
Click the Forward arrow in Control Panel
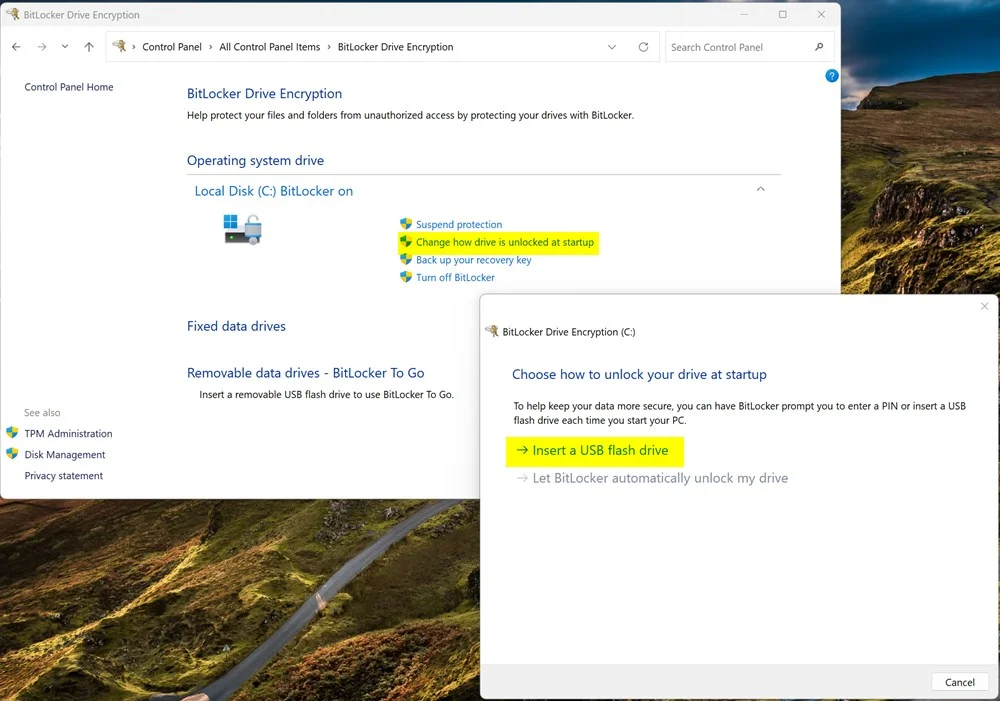tap(42, 47)
